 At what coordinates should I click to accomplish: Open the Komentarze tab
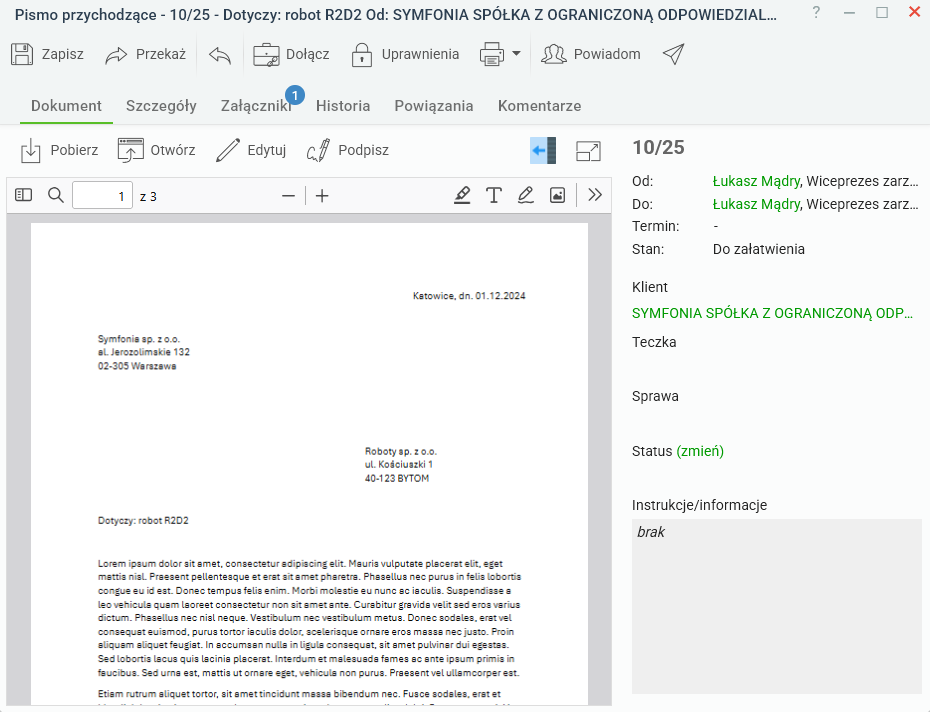539,106
